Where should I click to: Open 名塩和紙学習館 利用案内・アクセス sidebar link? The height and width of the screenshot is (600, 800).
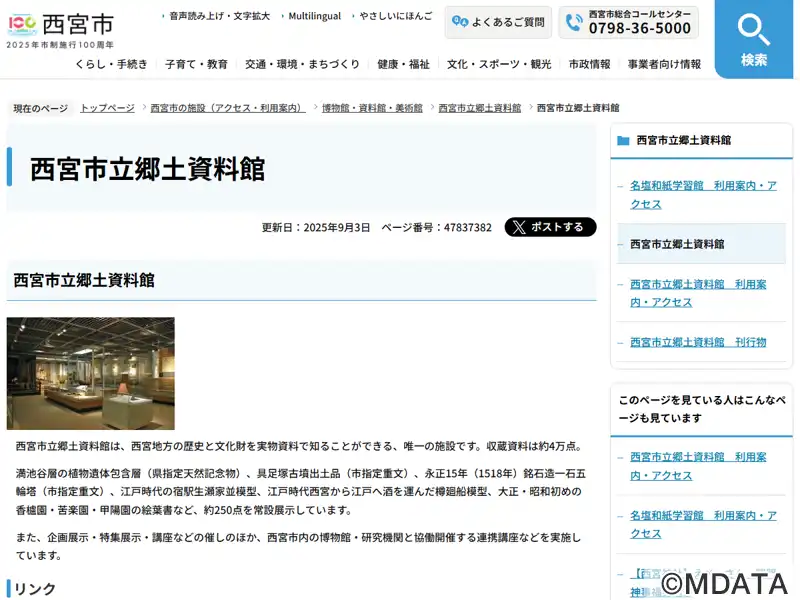click(703, 195)
